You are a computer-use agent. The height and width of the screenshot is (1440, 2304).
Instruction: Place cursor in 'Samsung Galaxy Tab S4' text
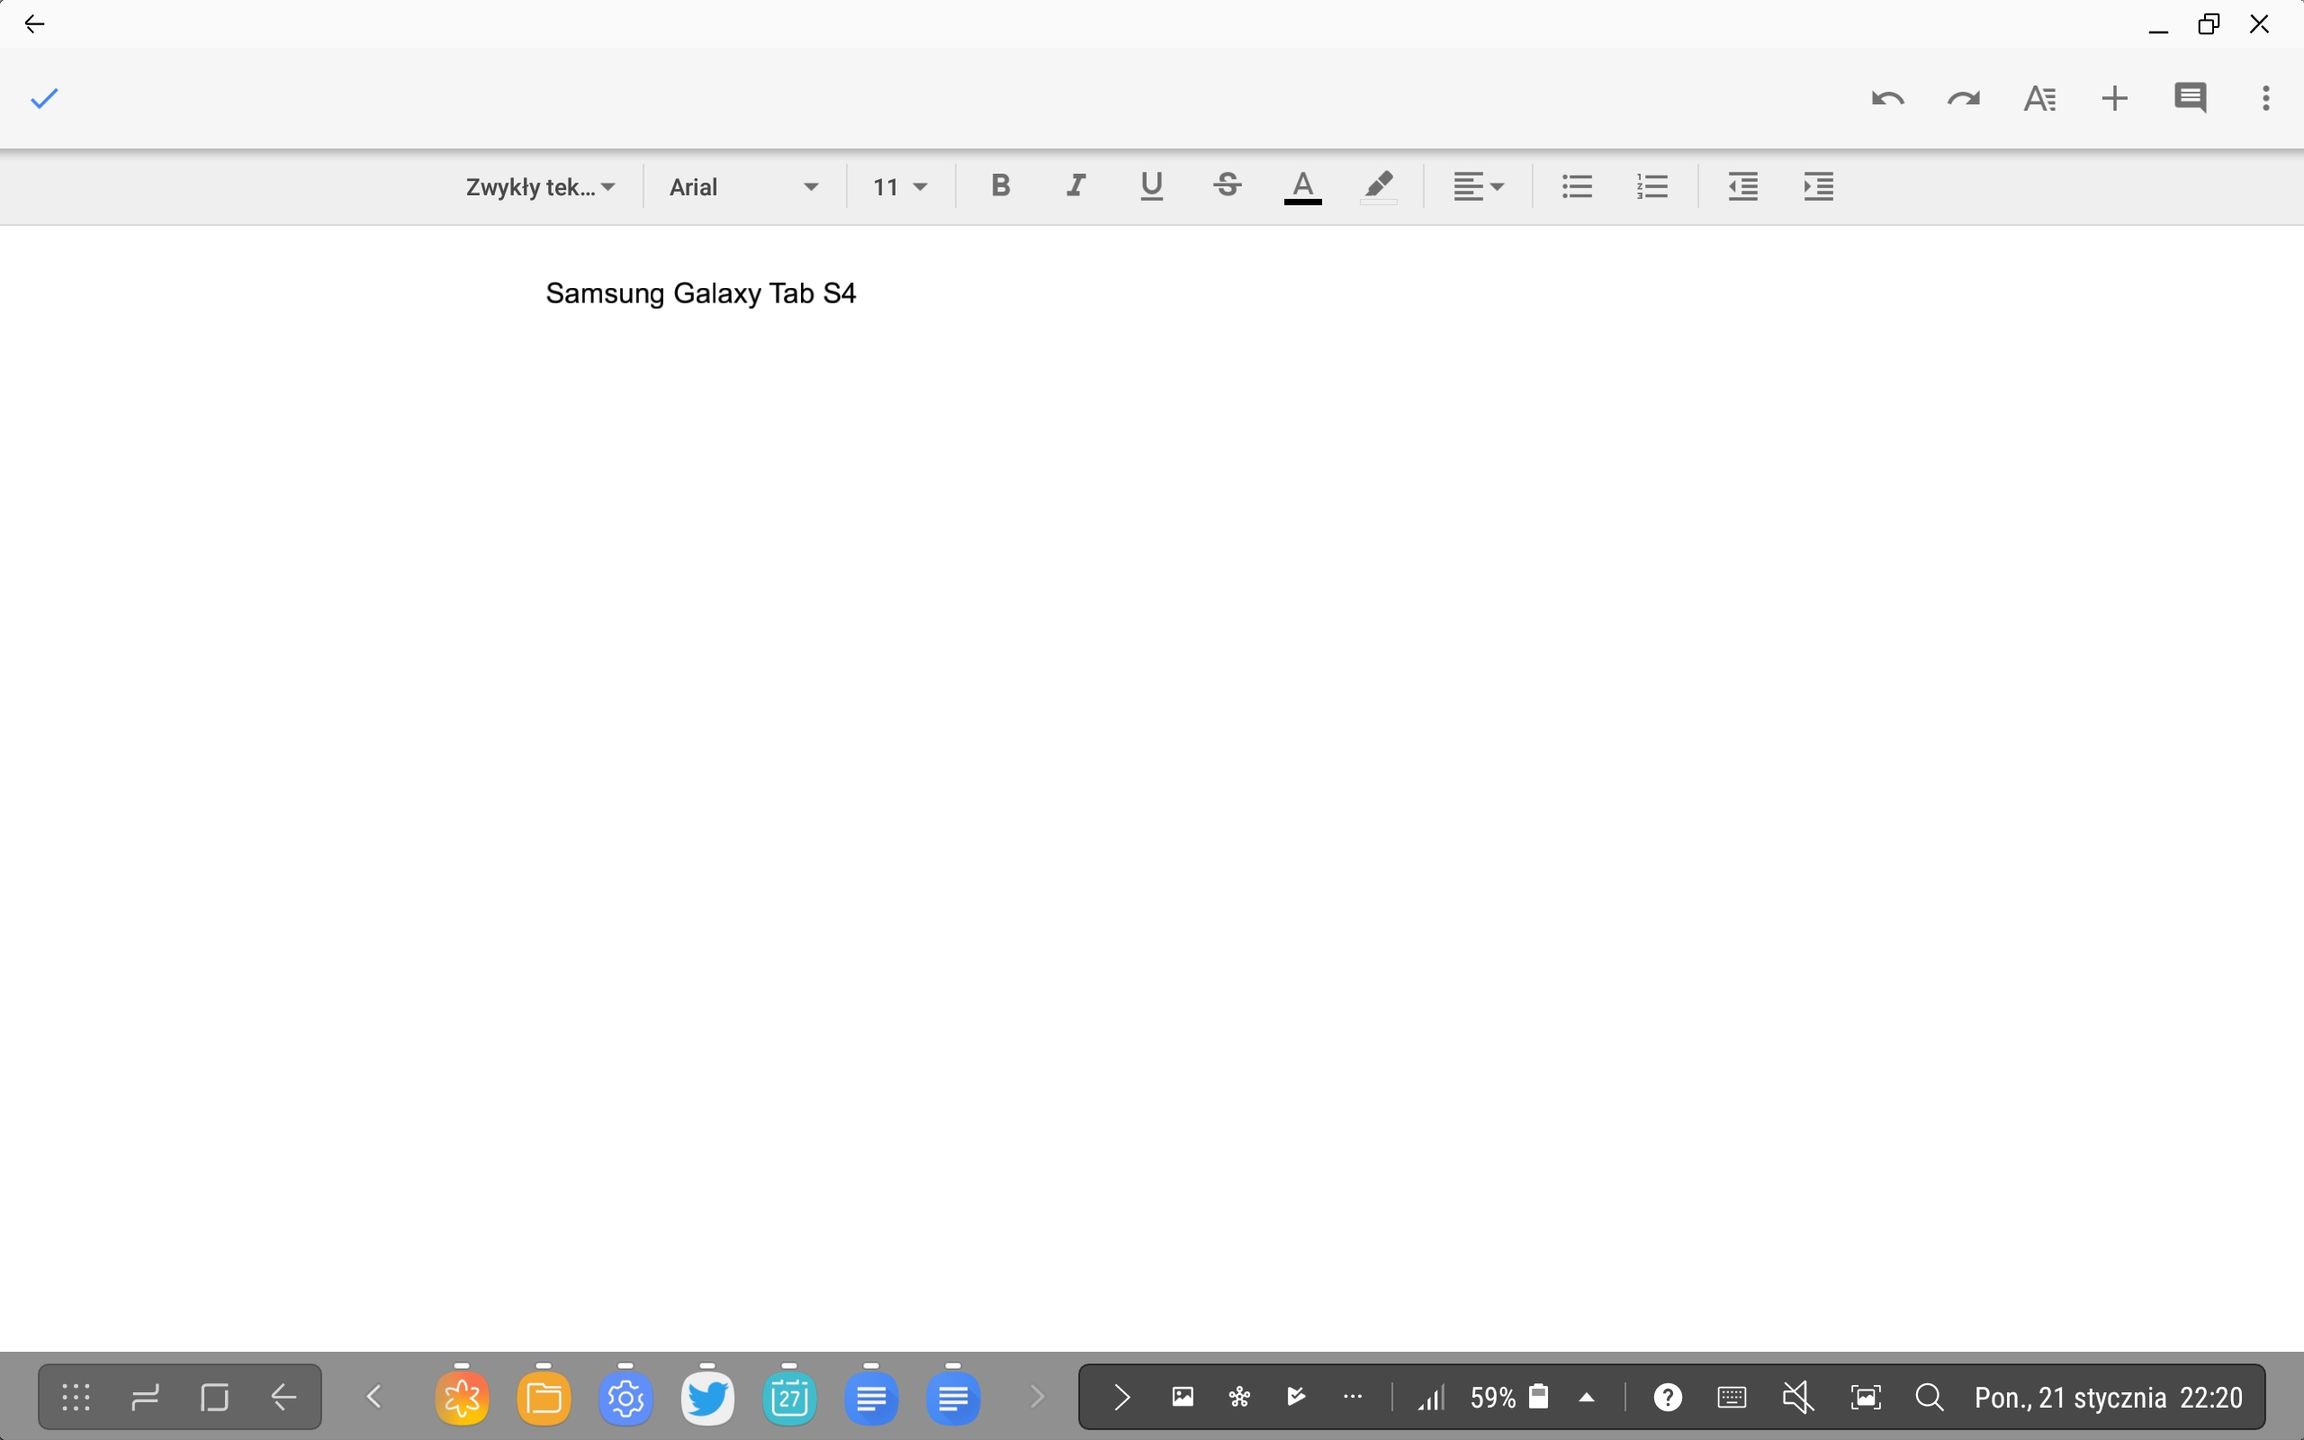coord(701,293)
